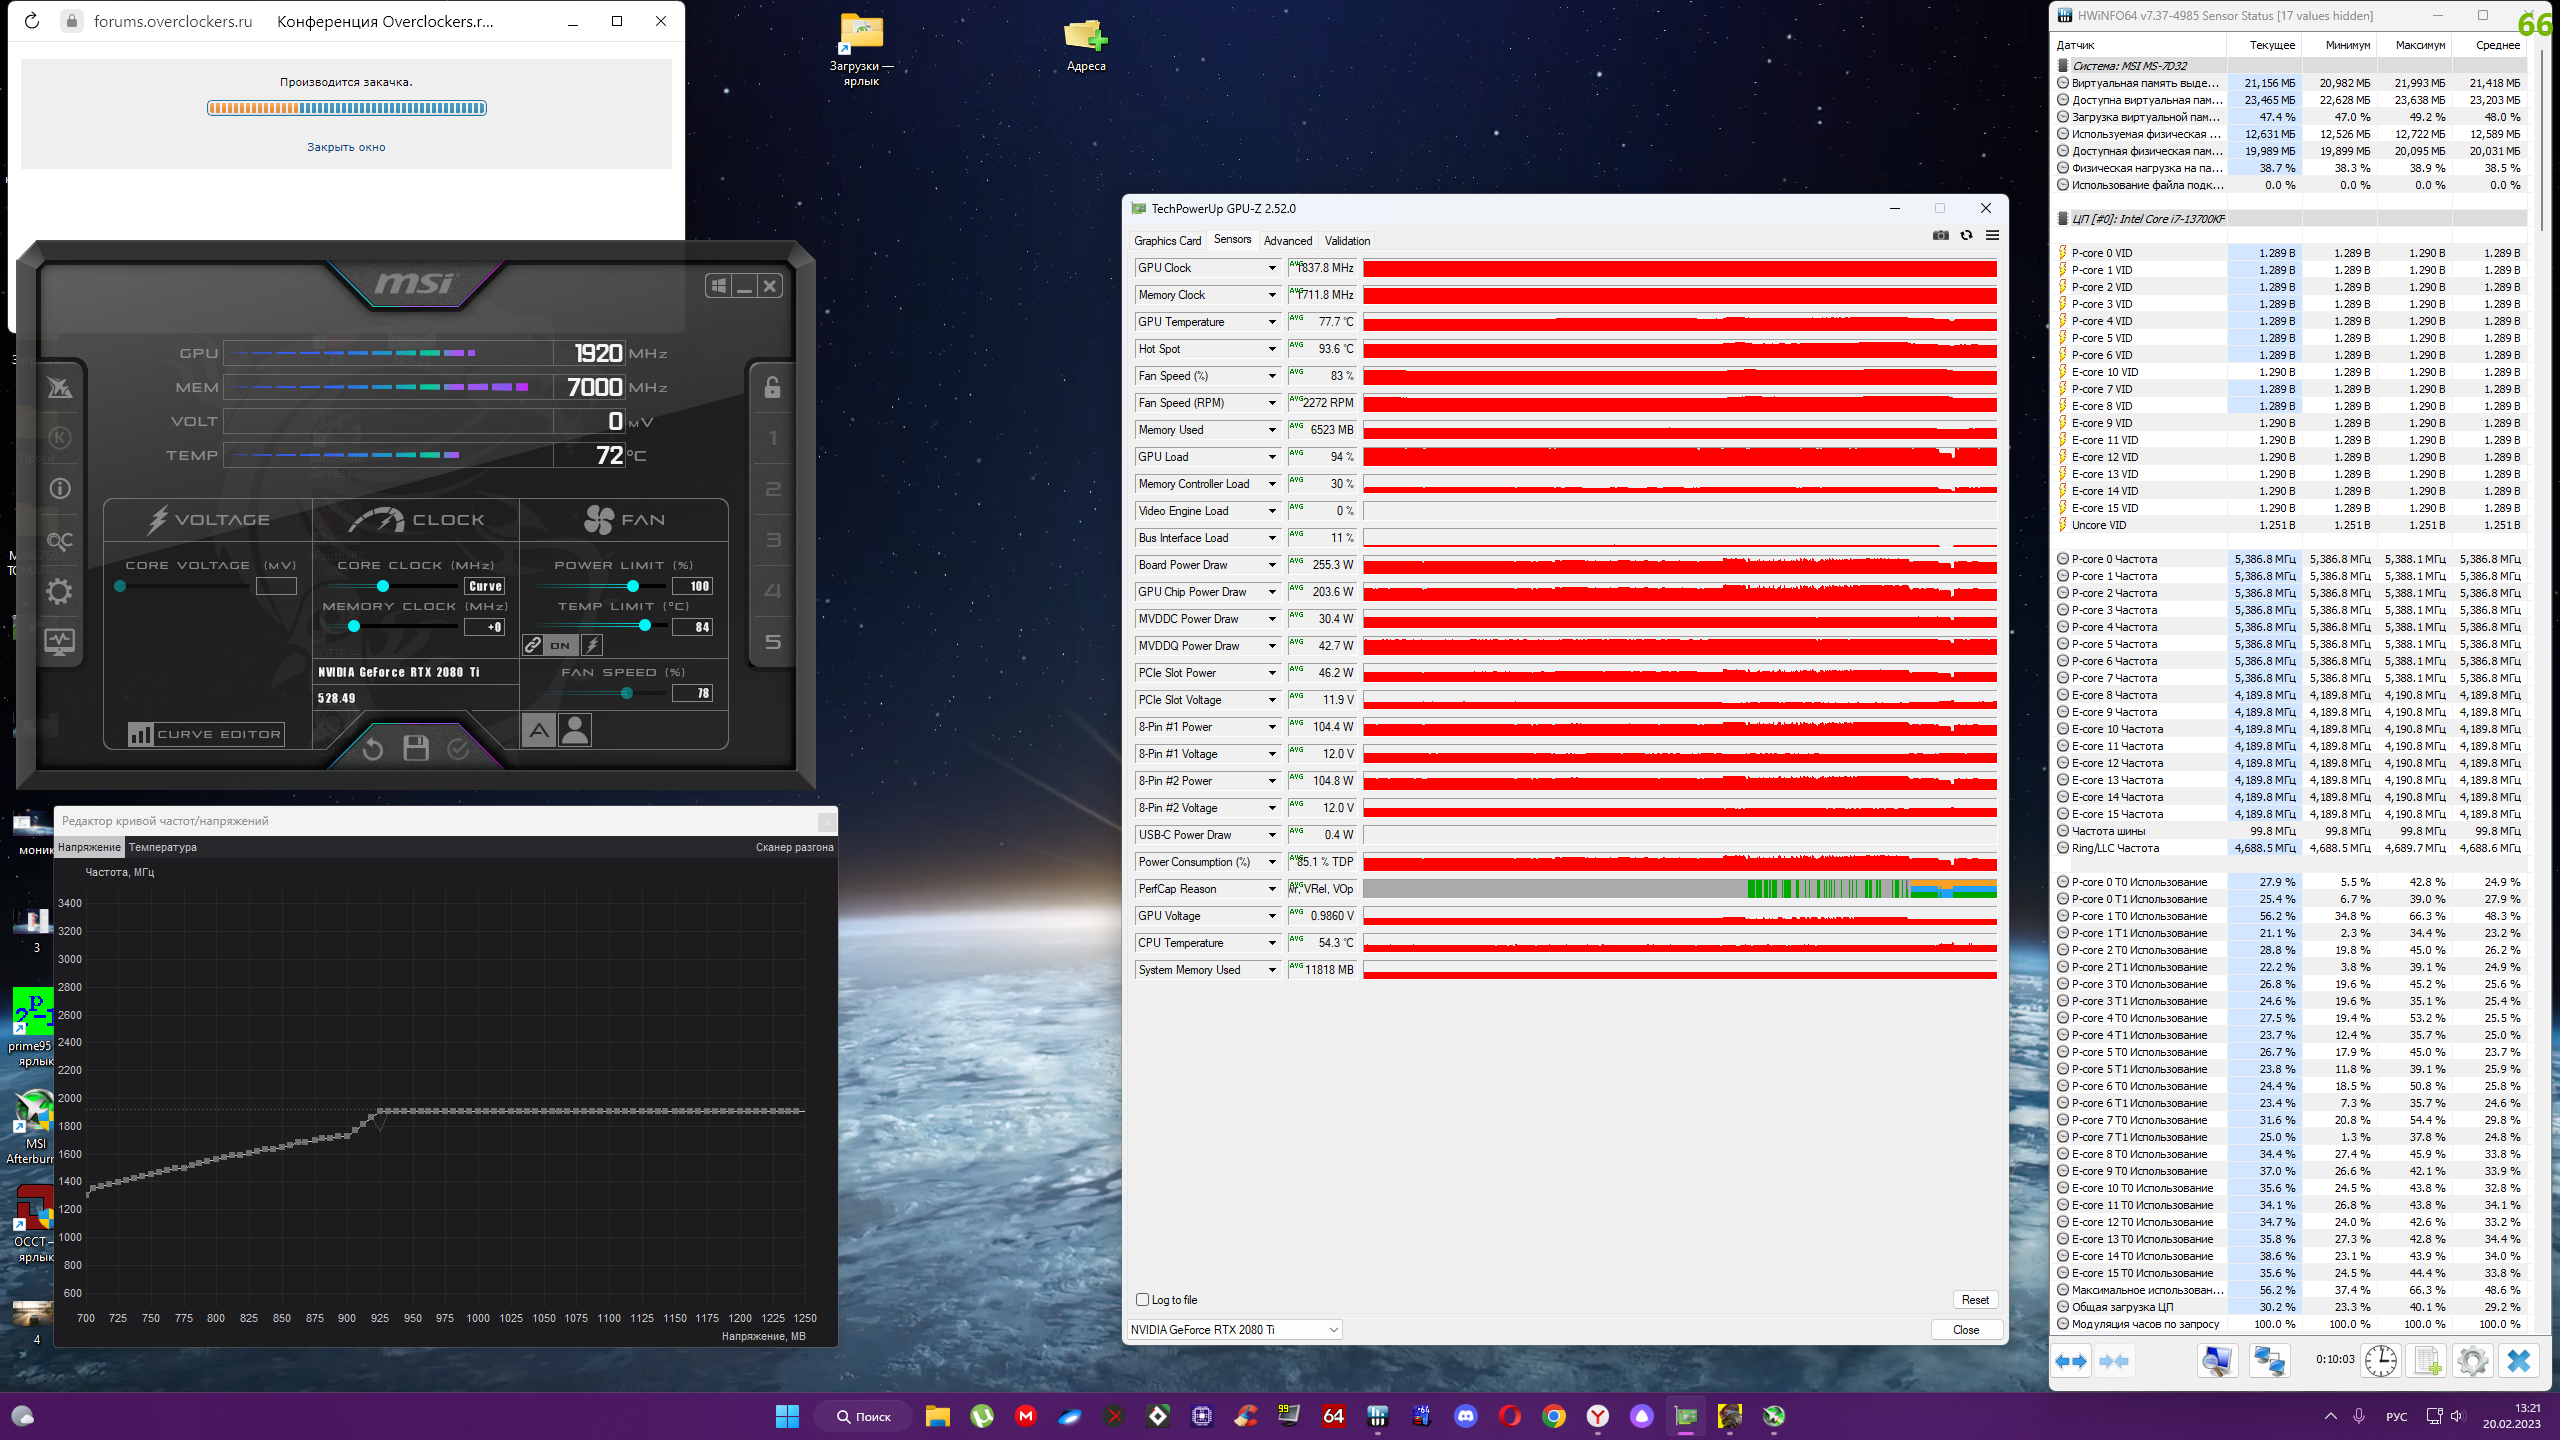The width and height of the screenshot is (2560, 1440).
Task: Open HWiNFO sensor settings gear icon
Action: pos(2472,1361)
